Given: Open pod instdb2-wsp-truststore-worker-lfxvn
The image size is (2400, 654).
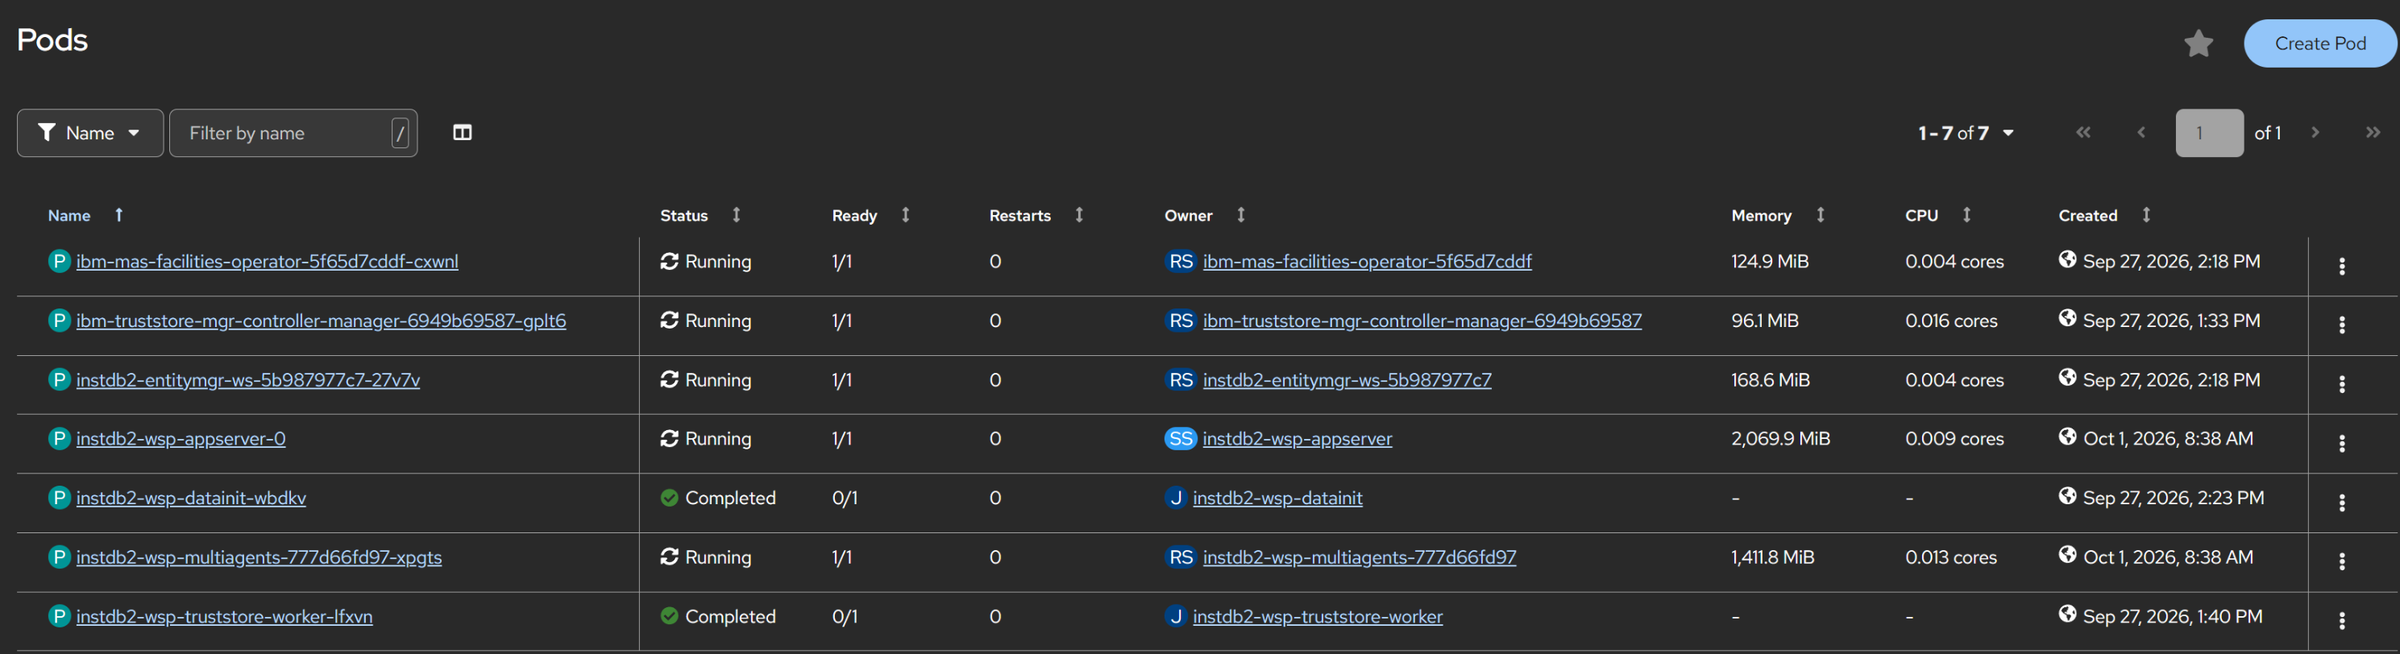Looking at the screenshot, I should pos(224,616).
